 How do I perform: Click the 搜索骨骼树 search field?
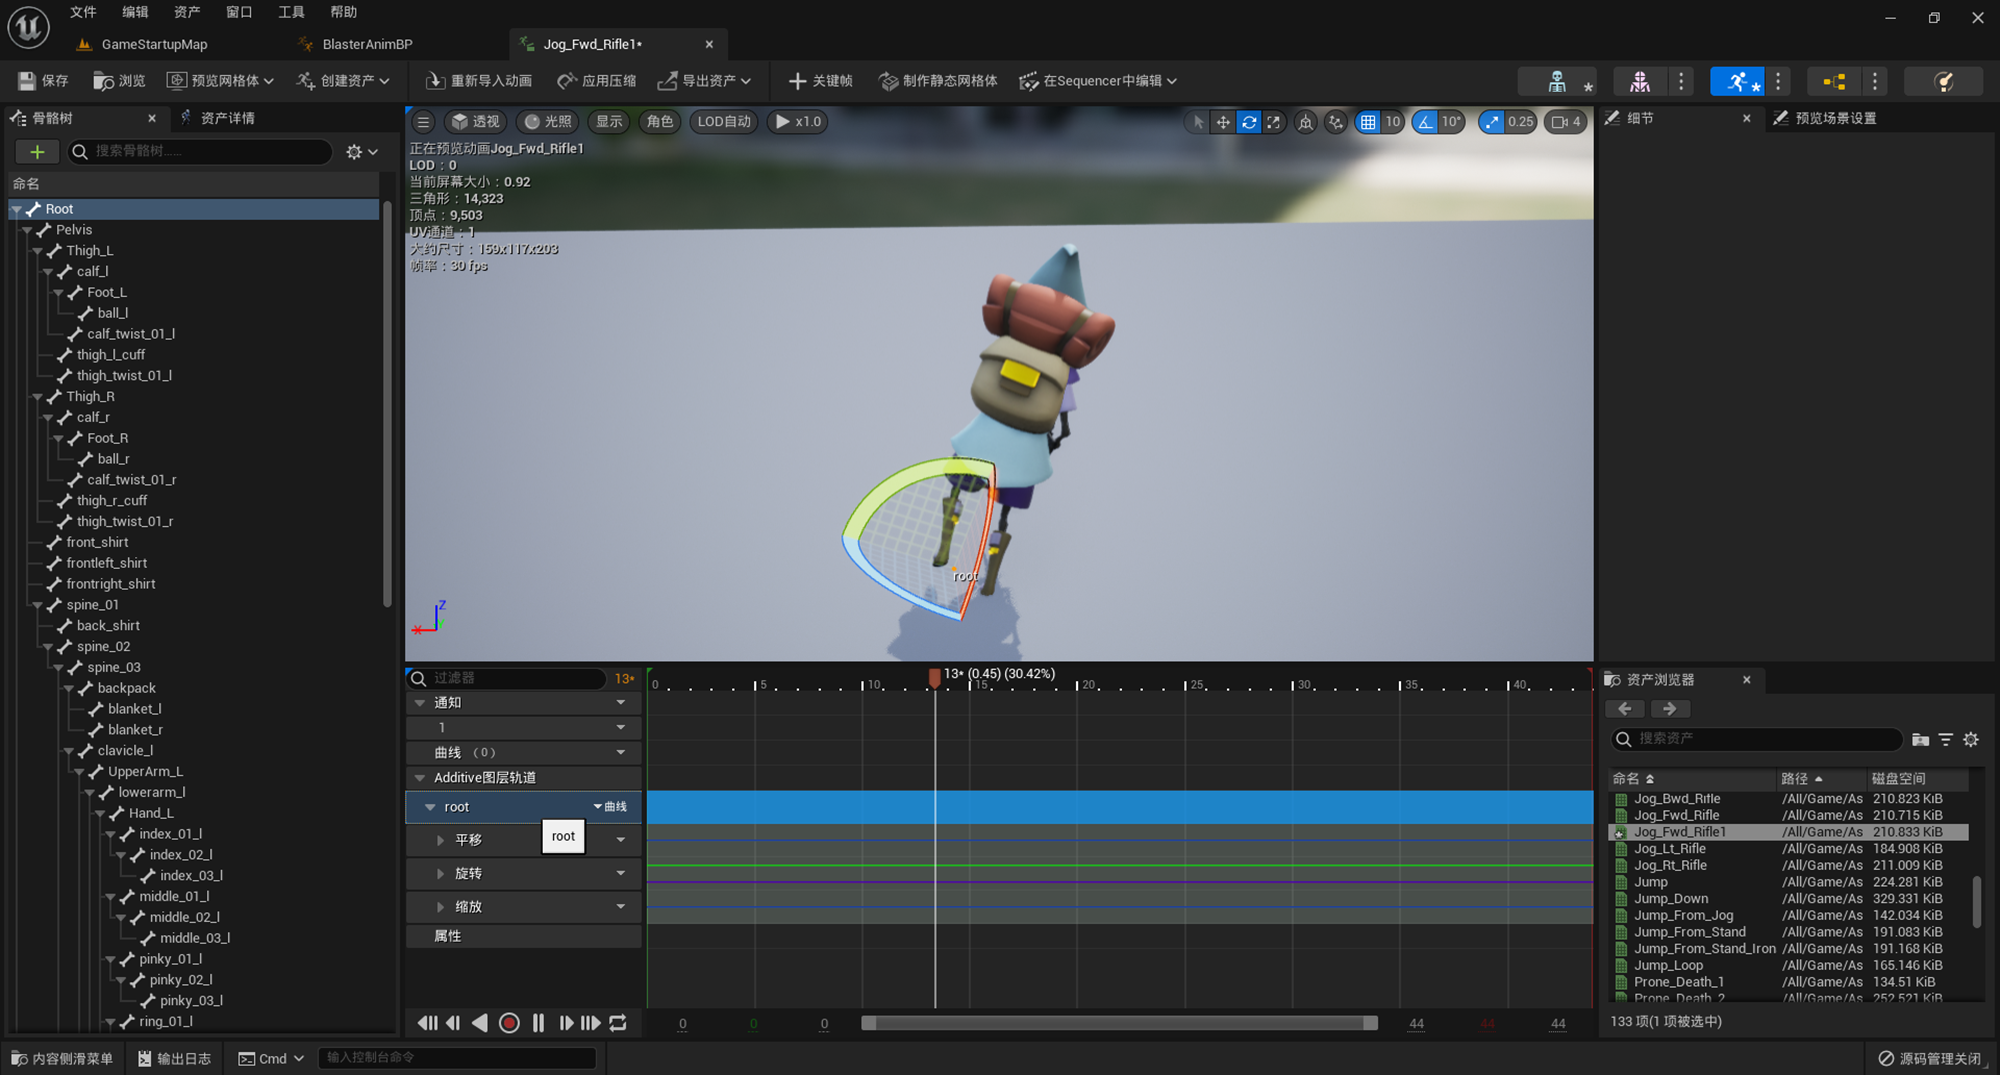point(200,152)
